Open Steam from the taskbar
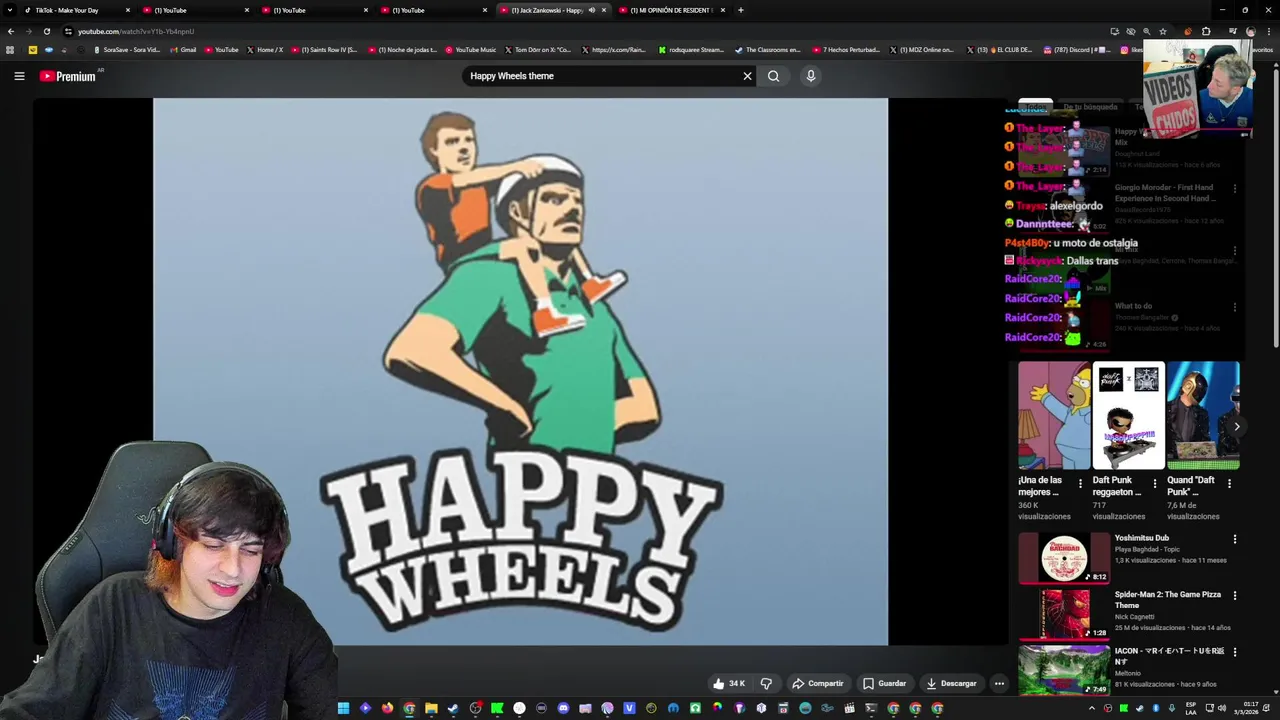The image size is (1280, 720). (453, 708)
